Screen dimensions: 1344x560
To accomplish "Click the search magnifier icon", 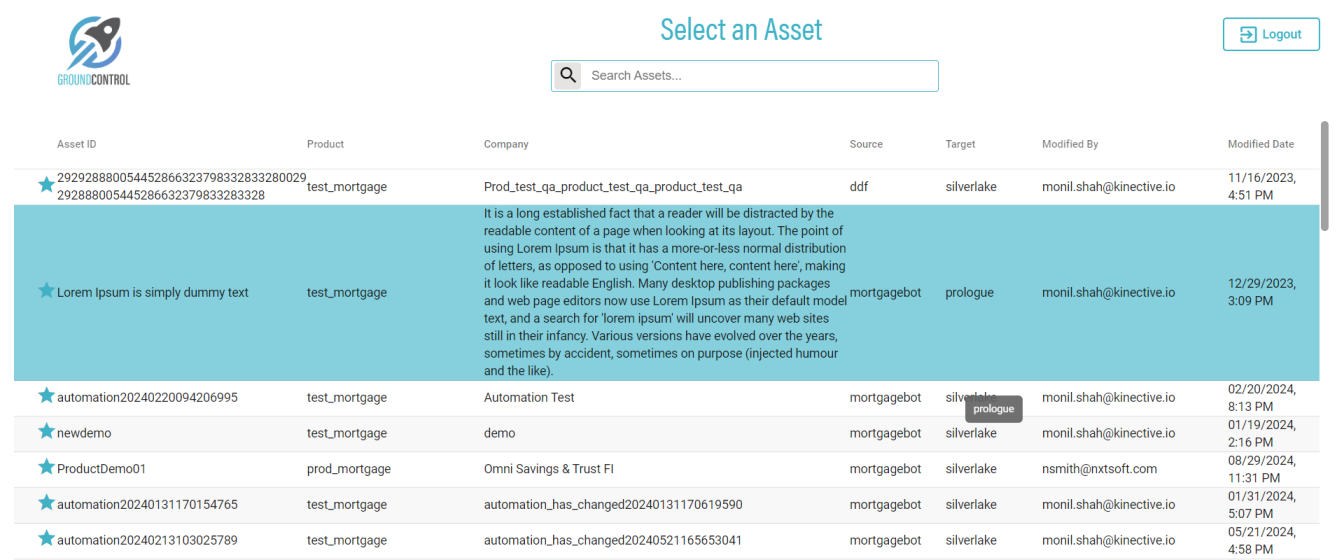I will coord(568,75).
